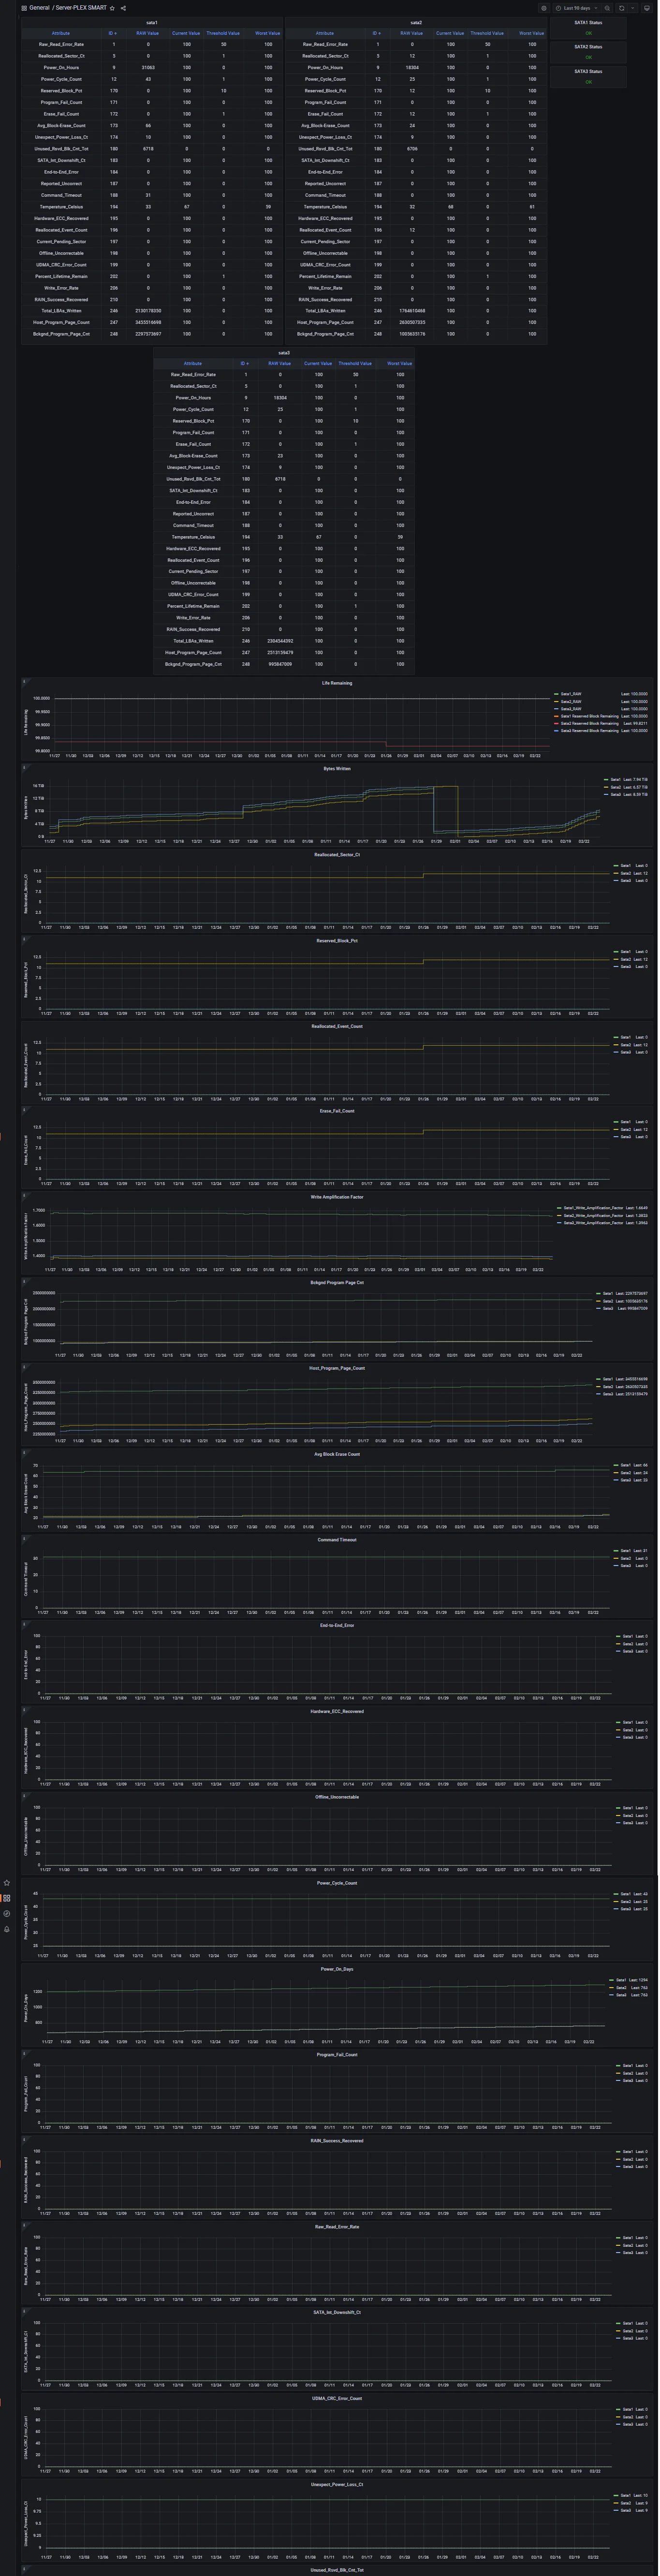The image size is (660, 2576).
Task: Toggle Sata2_RAW series in Life Remaining legend
Action: coord(571,701)
